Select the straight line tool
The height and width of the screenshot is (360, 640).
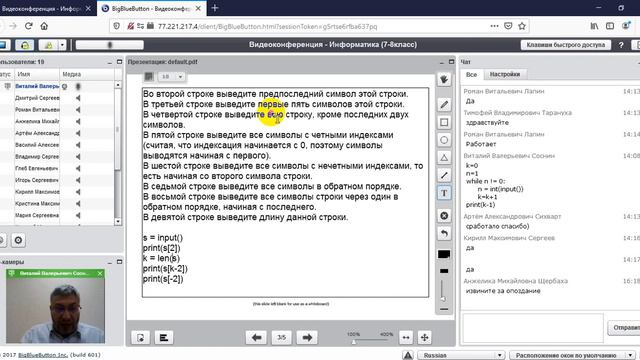444,176
